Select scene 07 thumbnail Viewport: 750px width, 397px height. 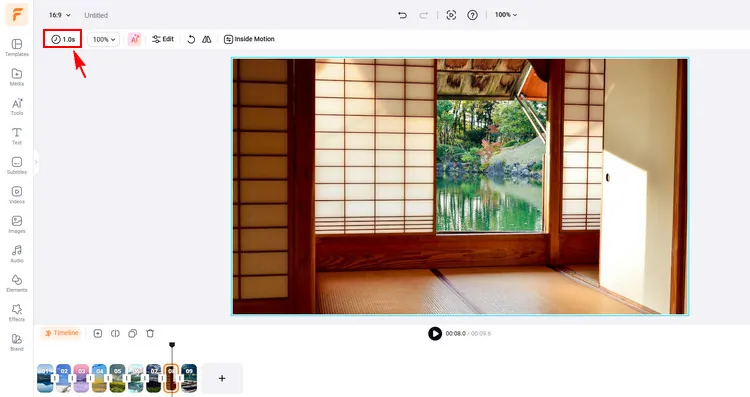pyautogui.click(x=154, y=378)
